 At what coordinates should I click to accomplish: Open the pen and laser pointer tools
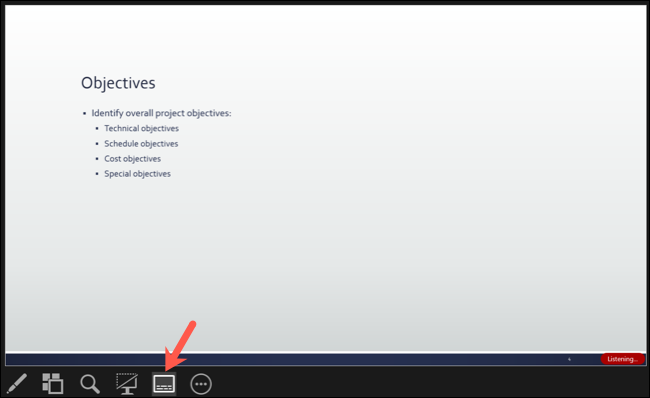[x=17, y=383]
